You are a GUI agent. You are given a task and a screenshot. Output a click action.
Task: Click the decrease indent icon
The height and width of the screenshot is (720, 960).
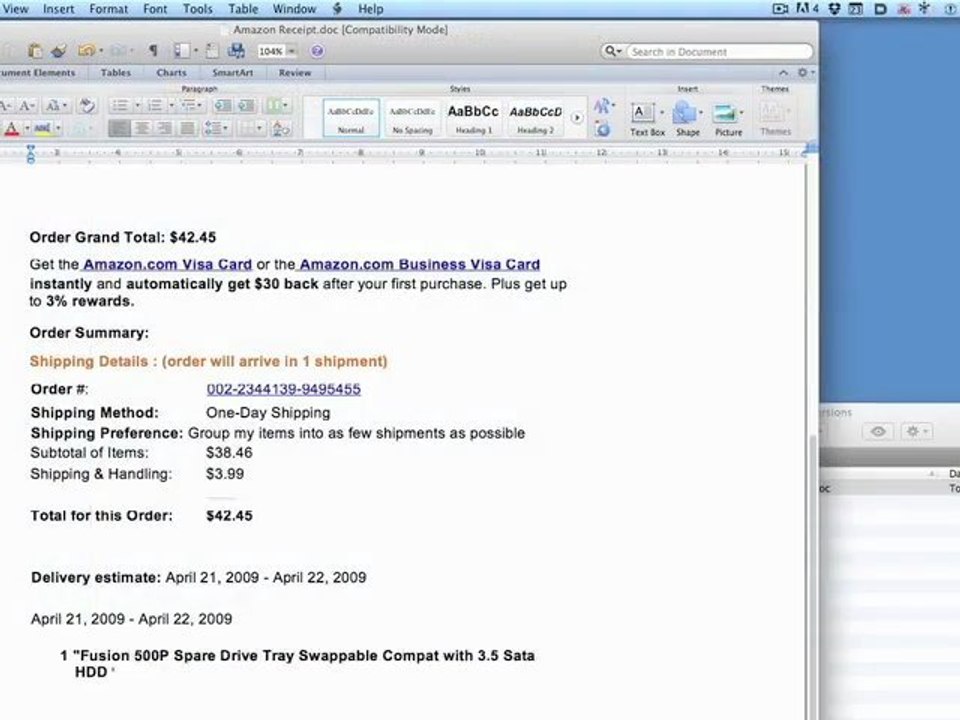pos(223,105)
